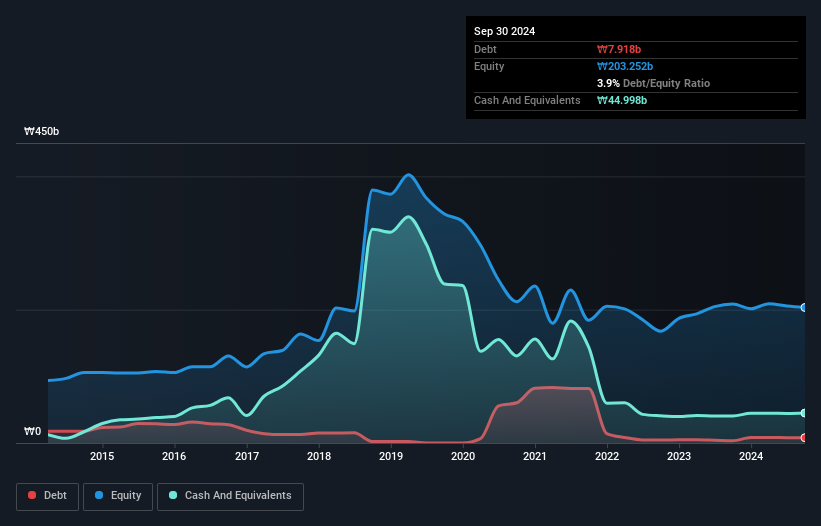This screenshot has width=821, height=526.
Task: Toggle the Equity series legend button
Action: tap(118, 496)
